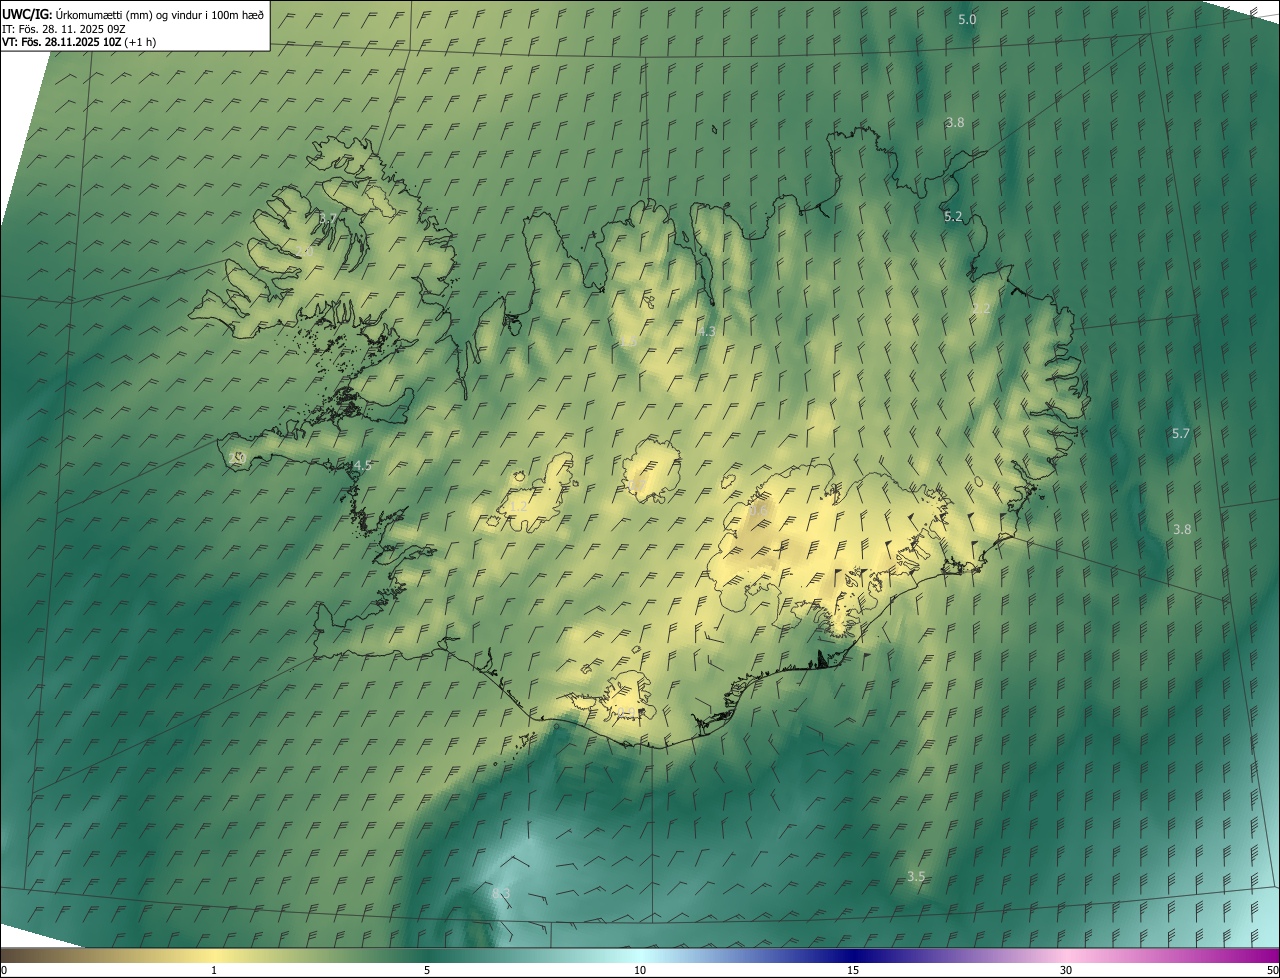1280x978 pixels.
Task: Click the 1 tick label on the color scale
Action: tap(214, 970)
